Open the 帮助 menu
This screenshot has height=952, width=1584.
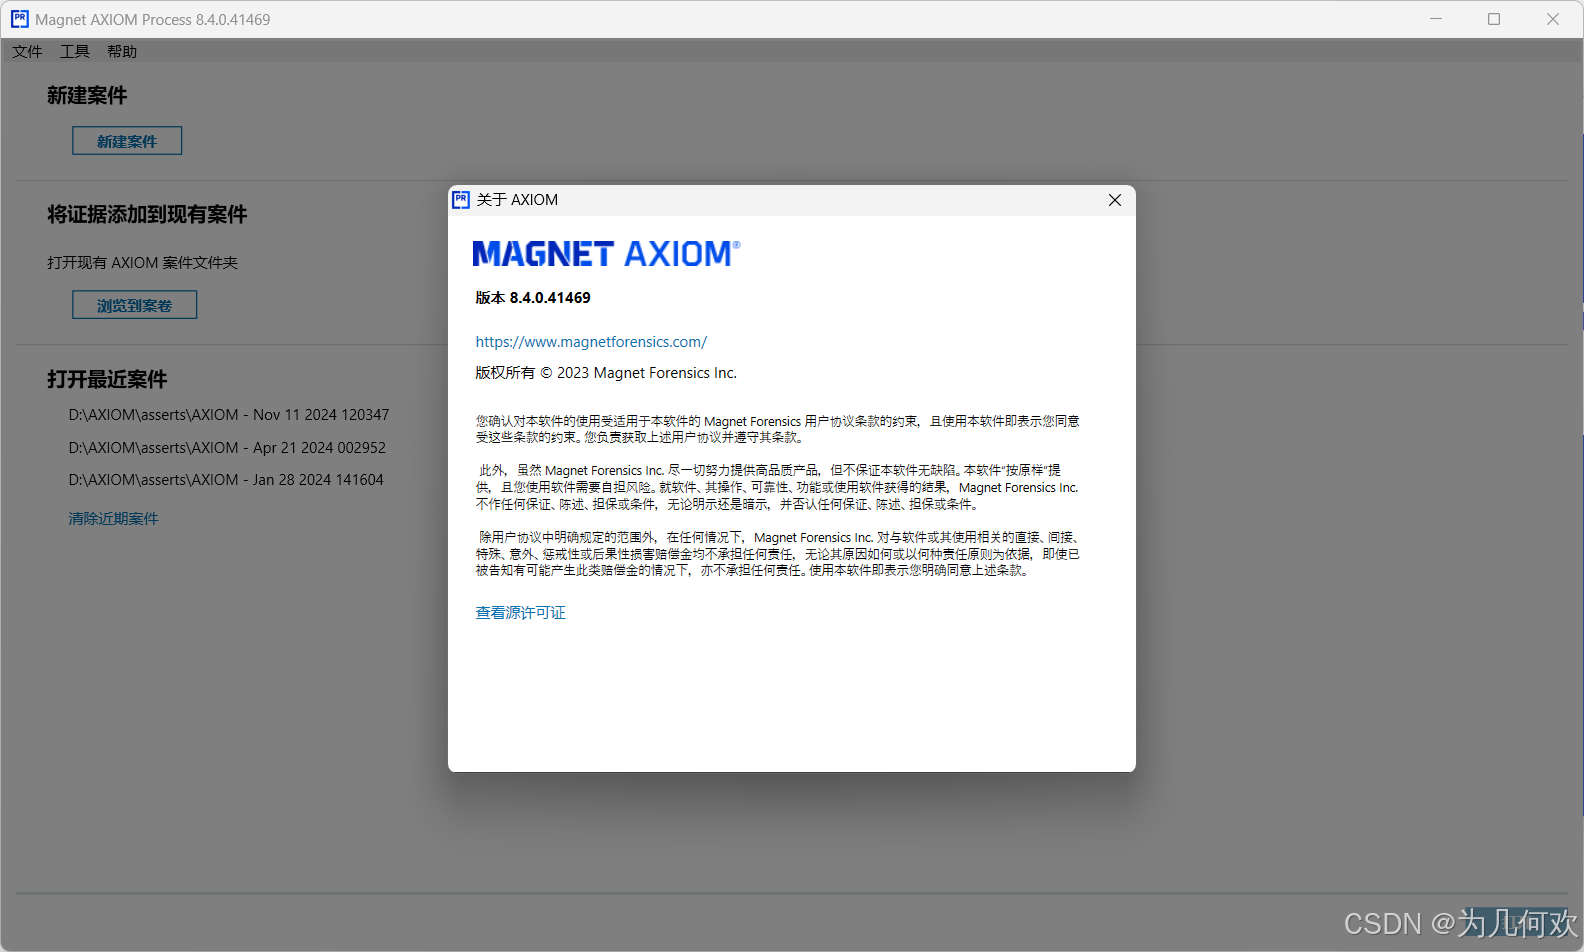(122, 51)
